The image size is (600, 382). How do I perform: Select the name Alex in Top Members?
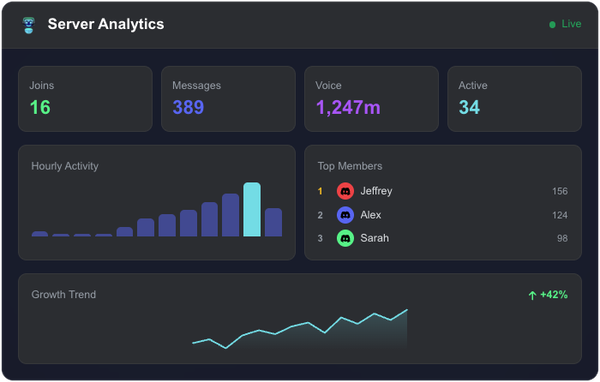pyautogui.click(x=371, y=215)
